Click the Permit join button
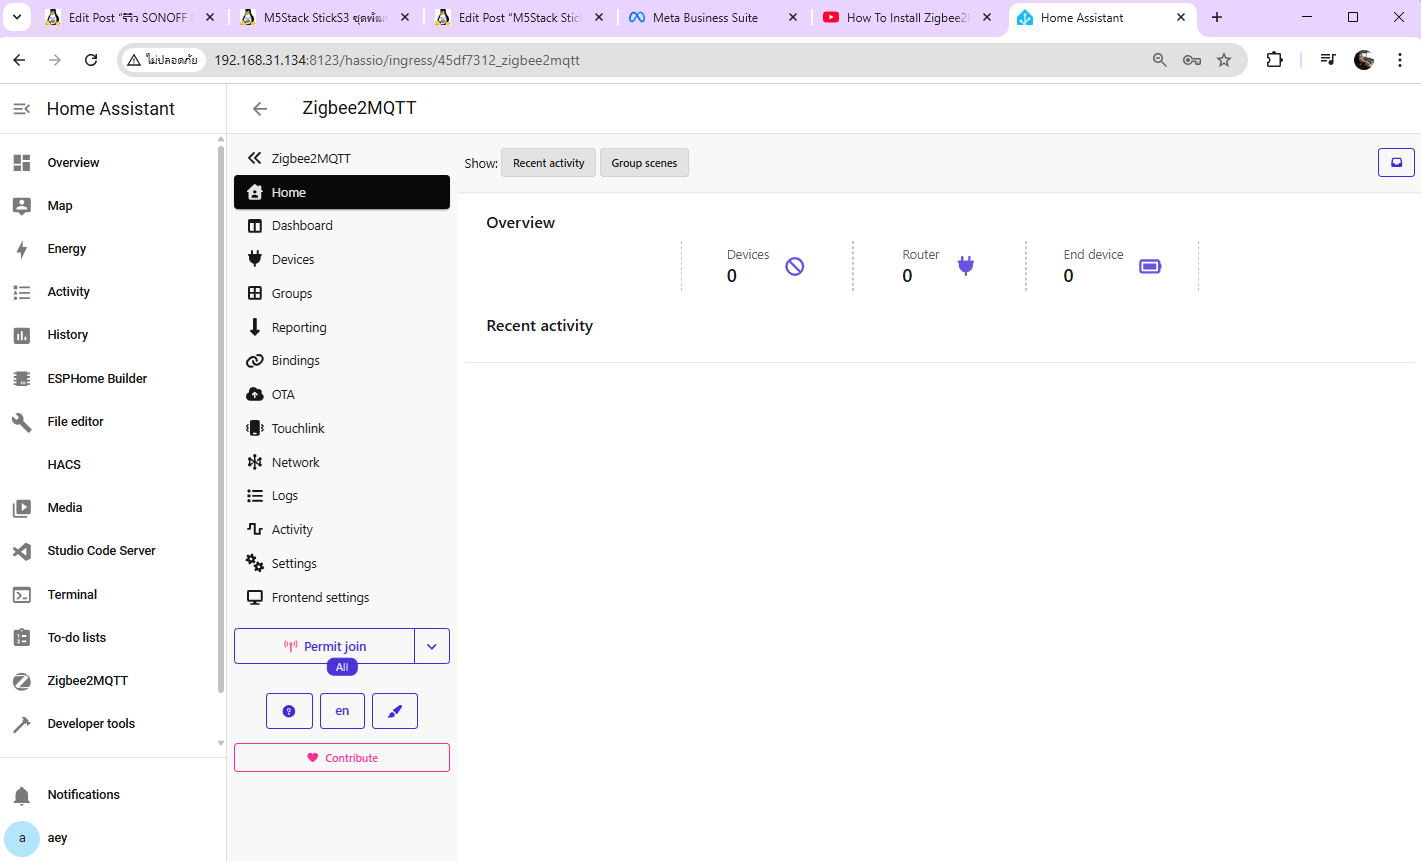Screen dimensions: 1421x861 tap(325, 647)
